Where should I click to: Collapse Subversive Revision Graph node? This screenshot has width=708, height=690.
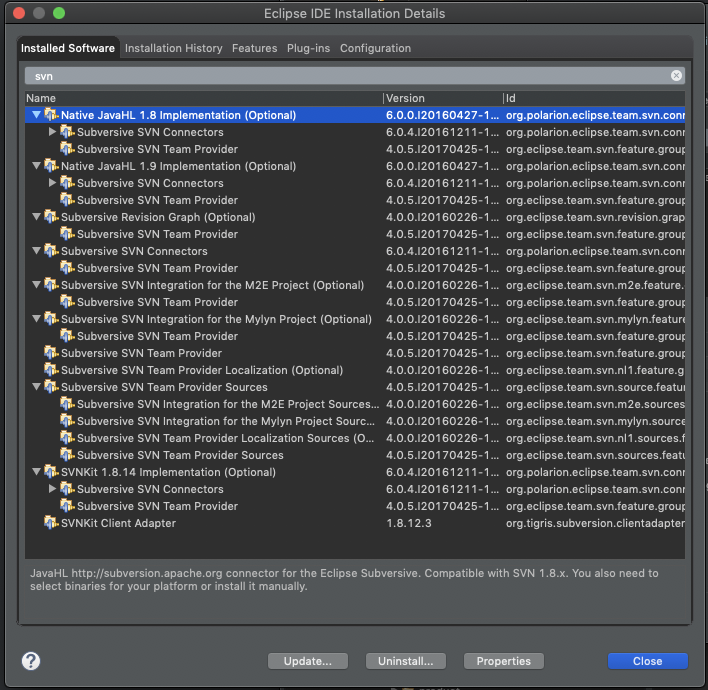[x=37, y=217]
